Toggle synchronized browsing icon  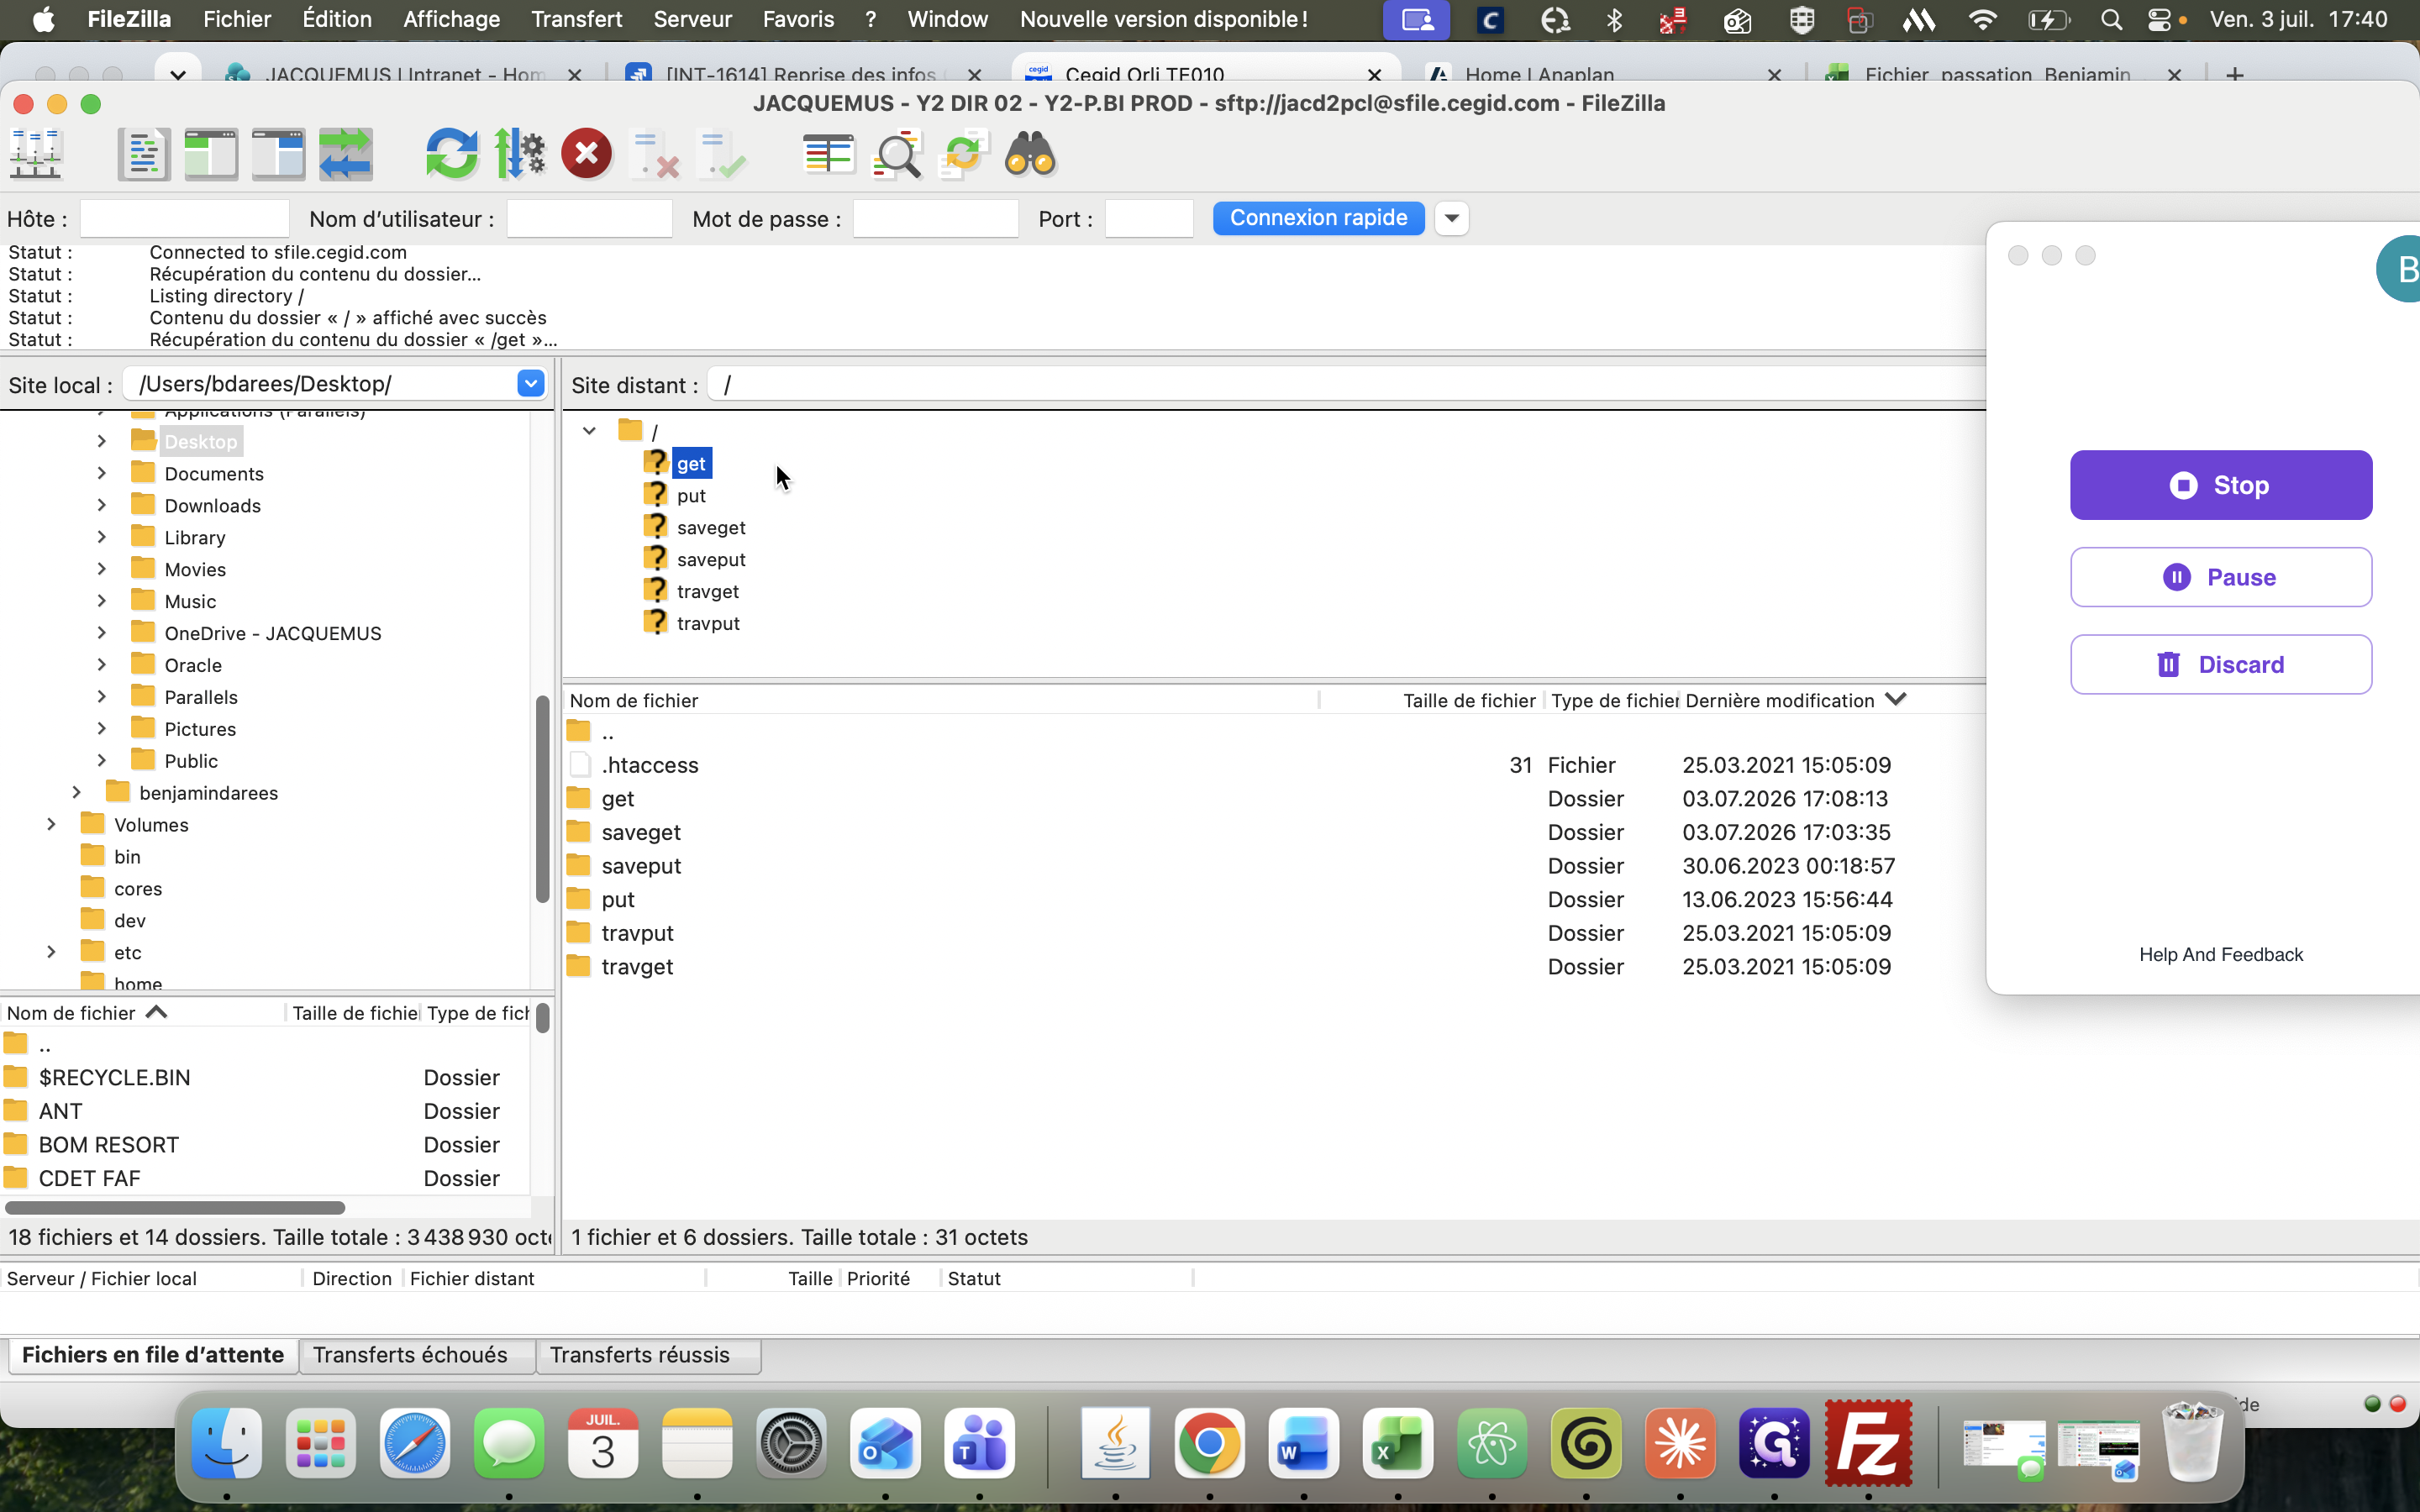(x=964, y=155)
